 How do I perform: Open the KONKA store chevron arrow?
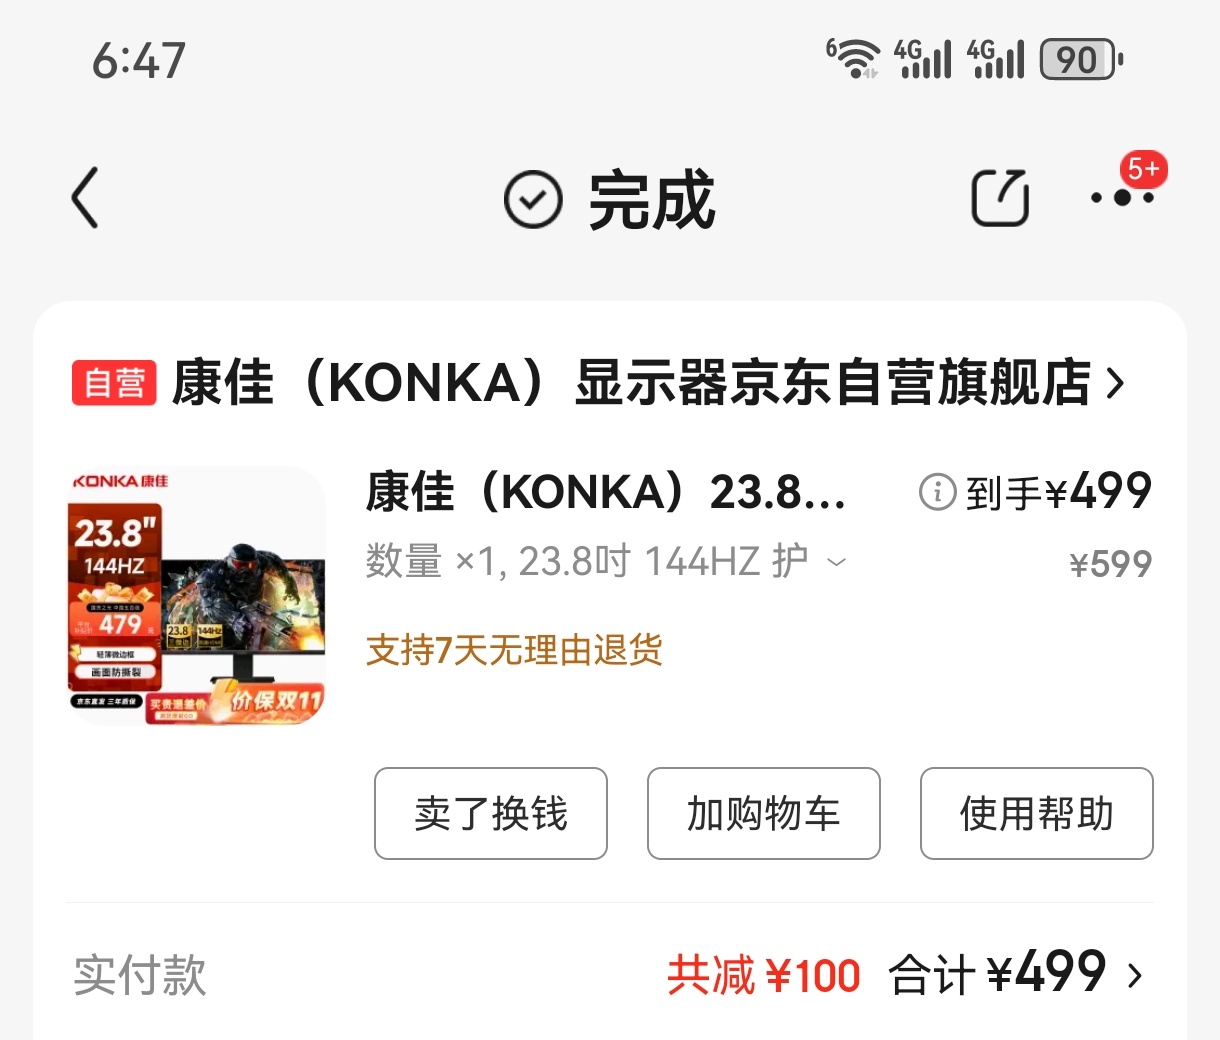(1116, 383)
